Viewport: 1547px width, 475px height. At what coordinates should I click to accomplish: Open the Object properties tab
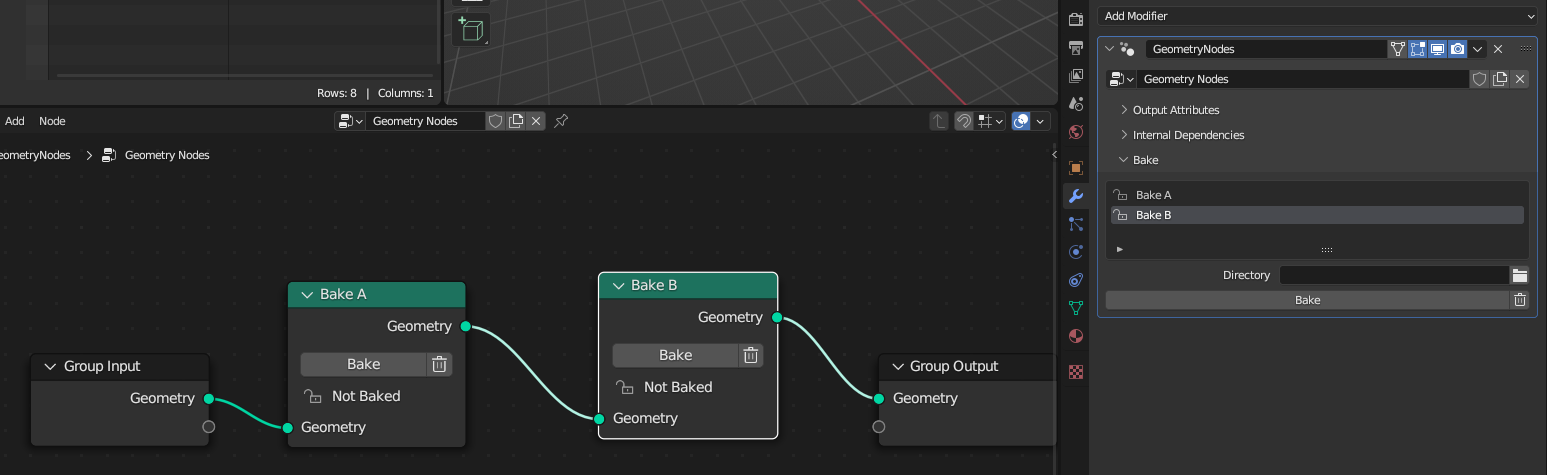coord(1076,168)
